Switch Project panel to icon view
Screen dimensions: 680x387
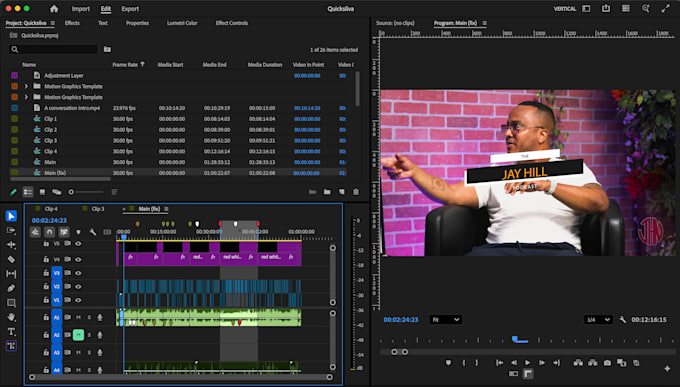pos(42,192)
